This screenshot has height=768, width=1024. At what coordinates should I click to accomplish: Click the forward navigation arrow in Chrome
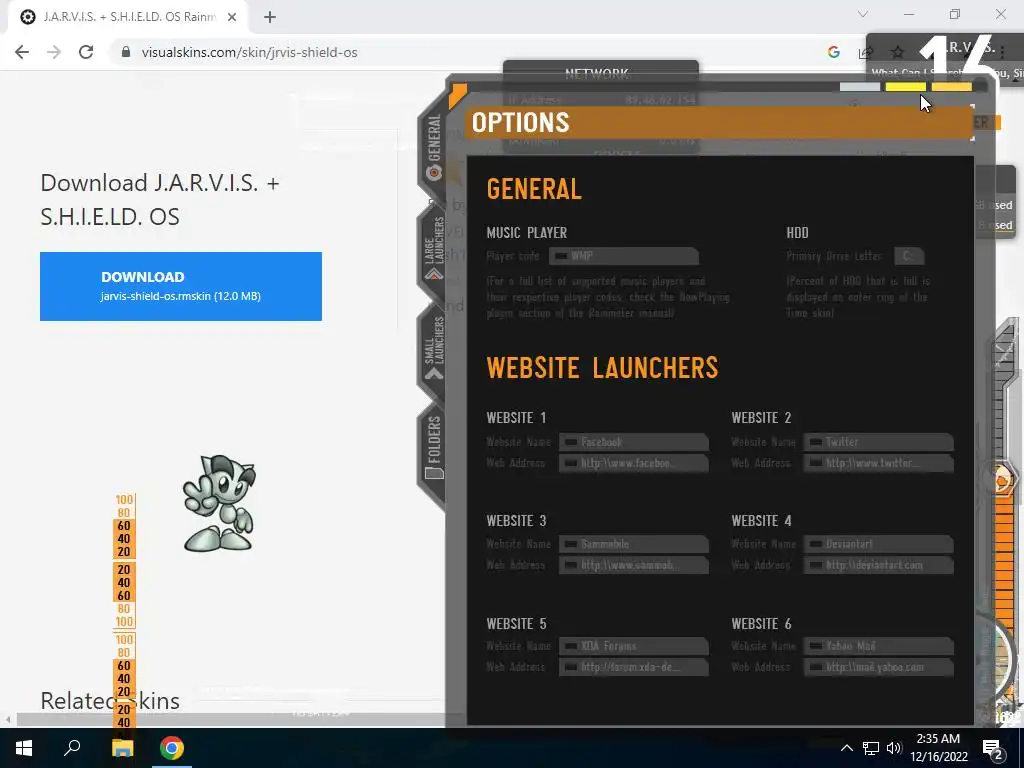point(54,52)
